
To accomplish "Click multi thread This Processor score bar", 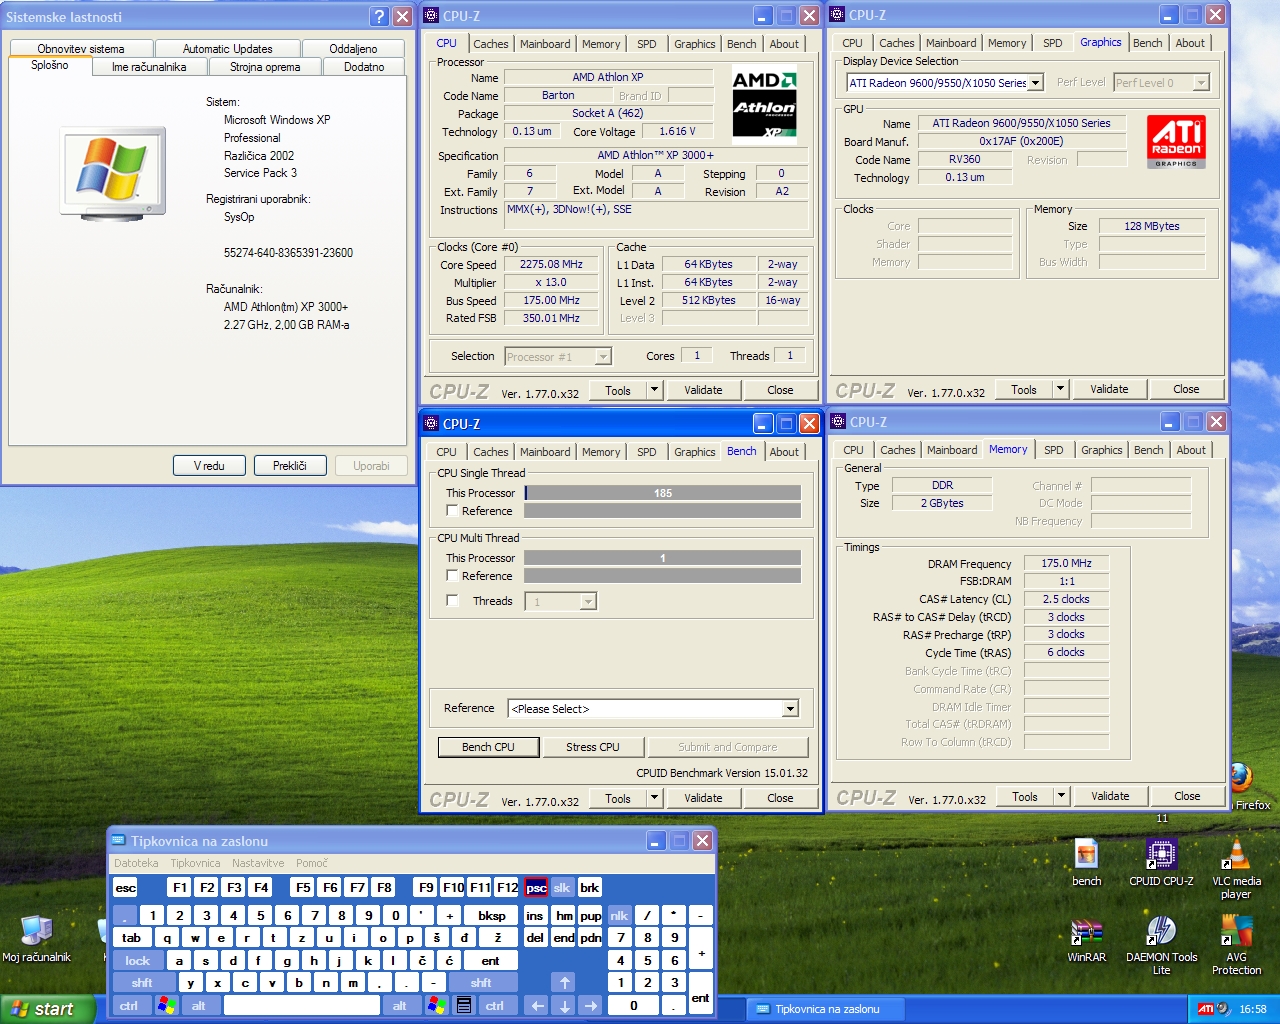I will 662,558.
